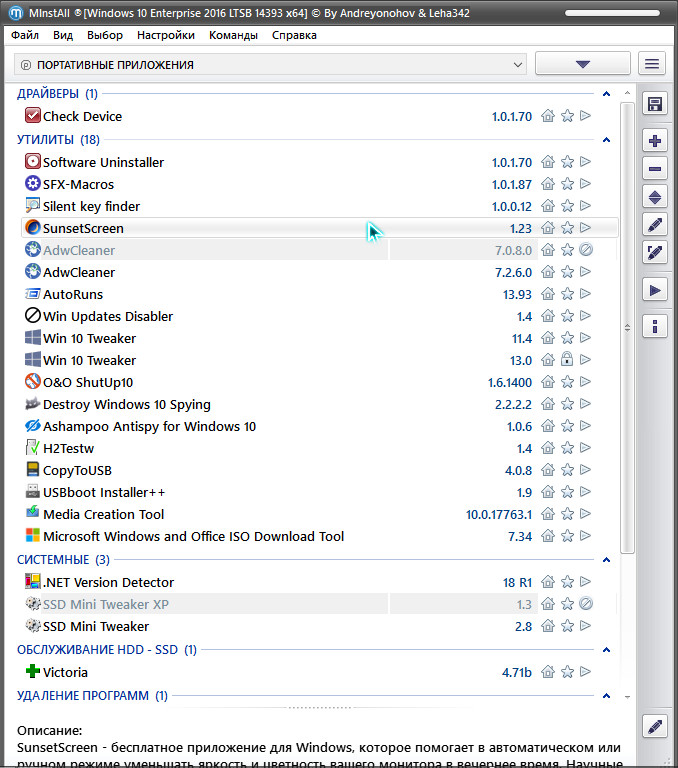
Task: Open the Файл menu
Action: pos(25,35)
